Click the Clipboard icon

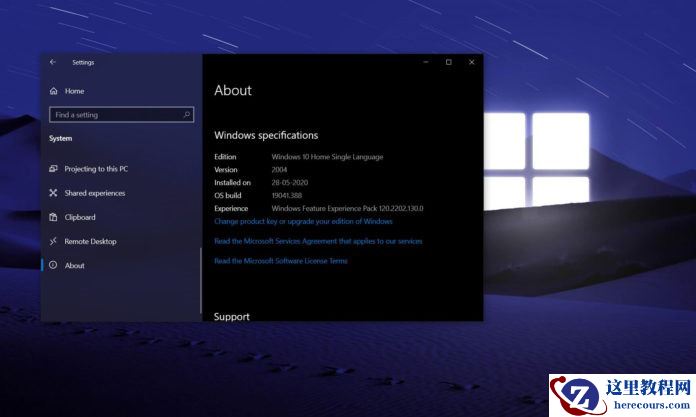[53, 217]
